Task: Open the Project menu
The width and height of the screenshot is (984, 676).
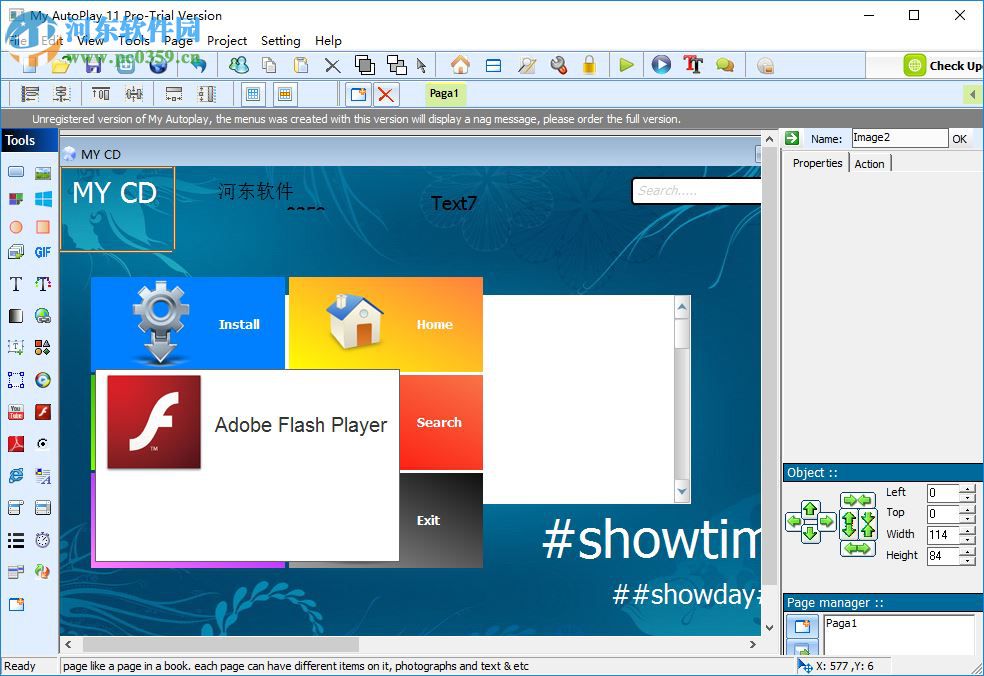Action: (227, 41)
